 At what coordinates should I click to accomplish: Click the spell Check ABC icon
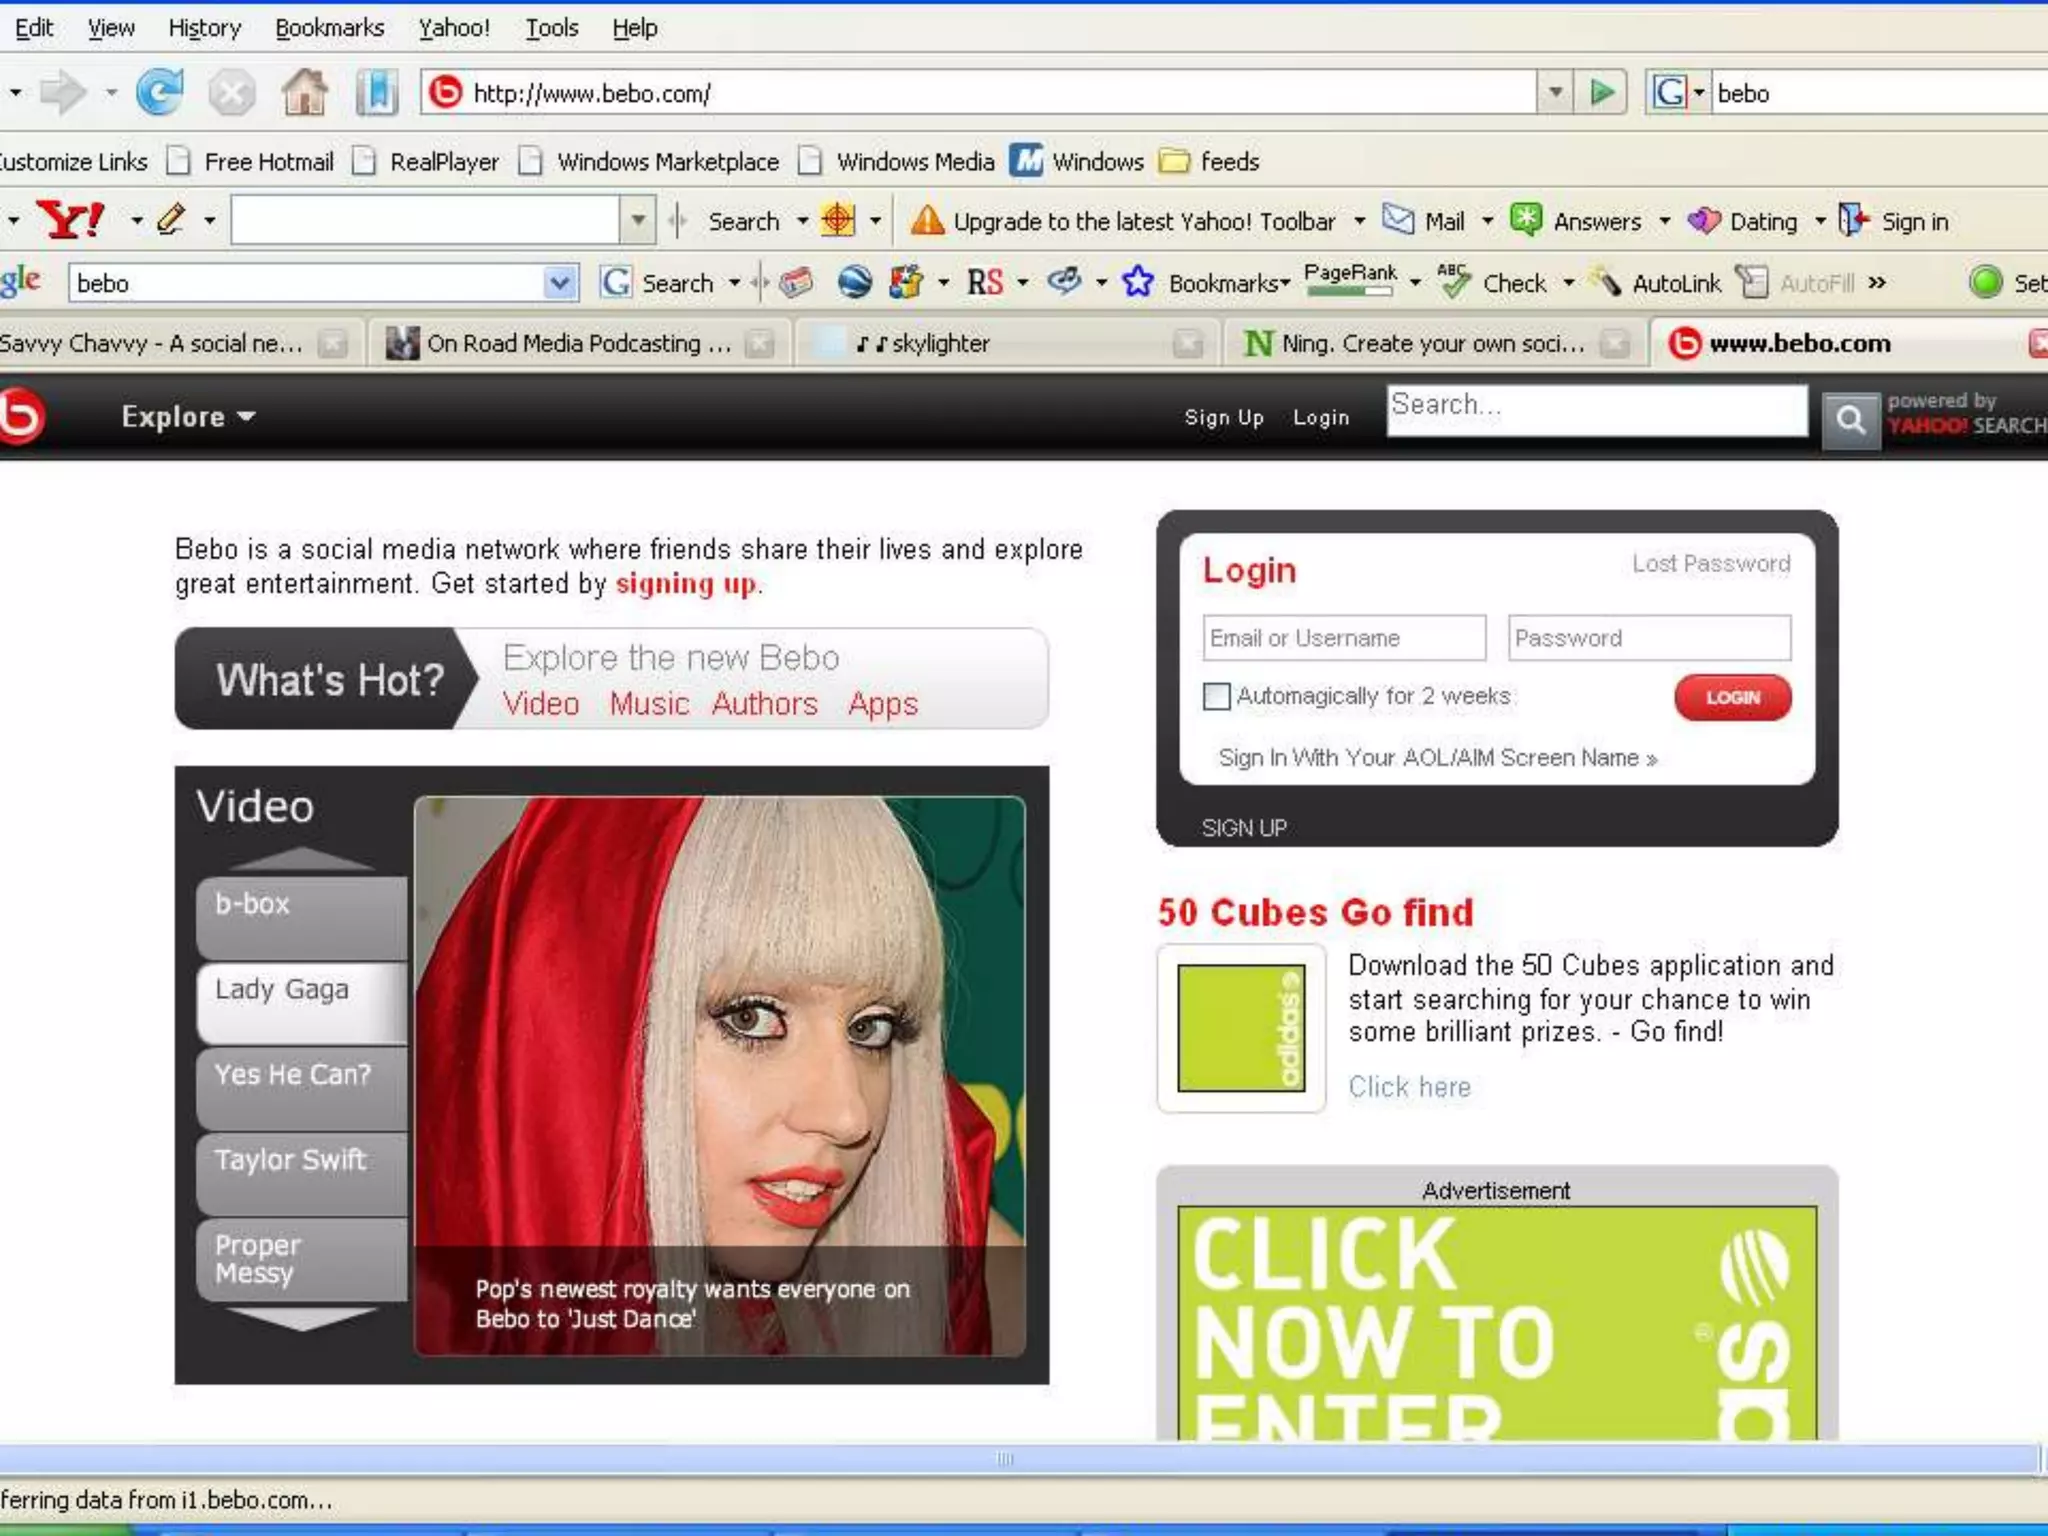[x=1454, y=283]
